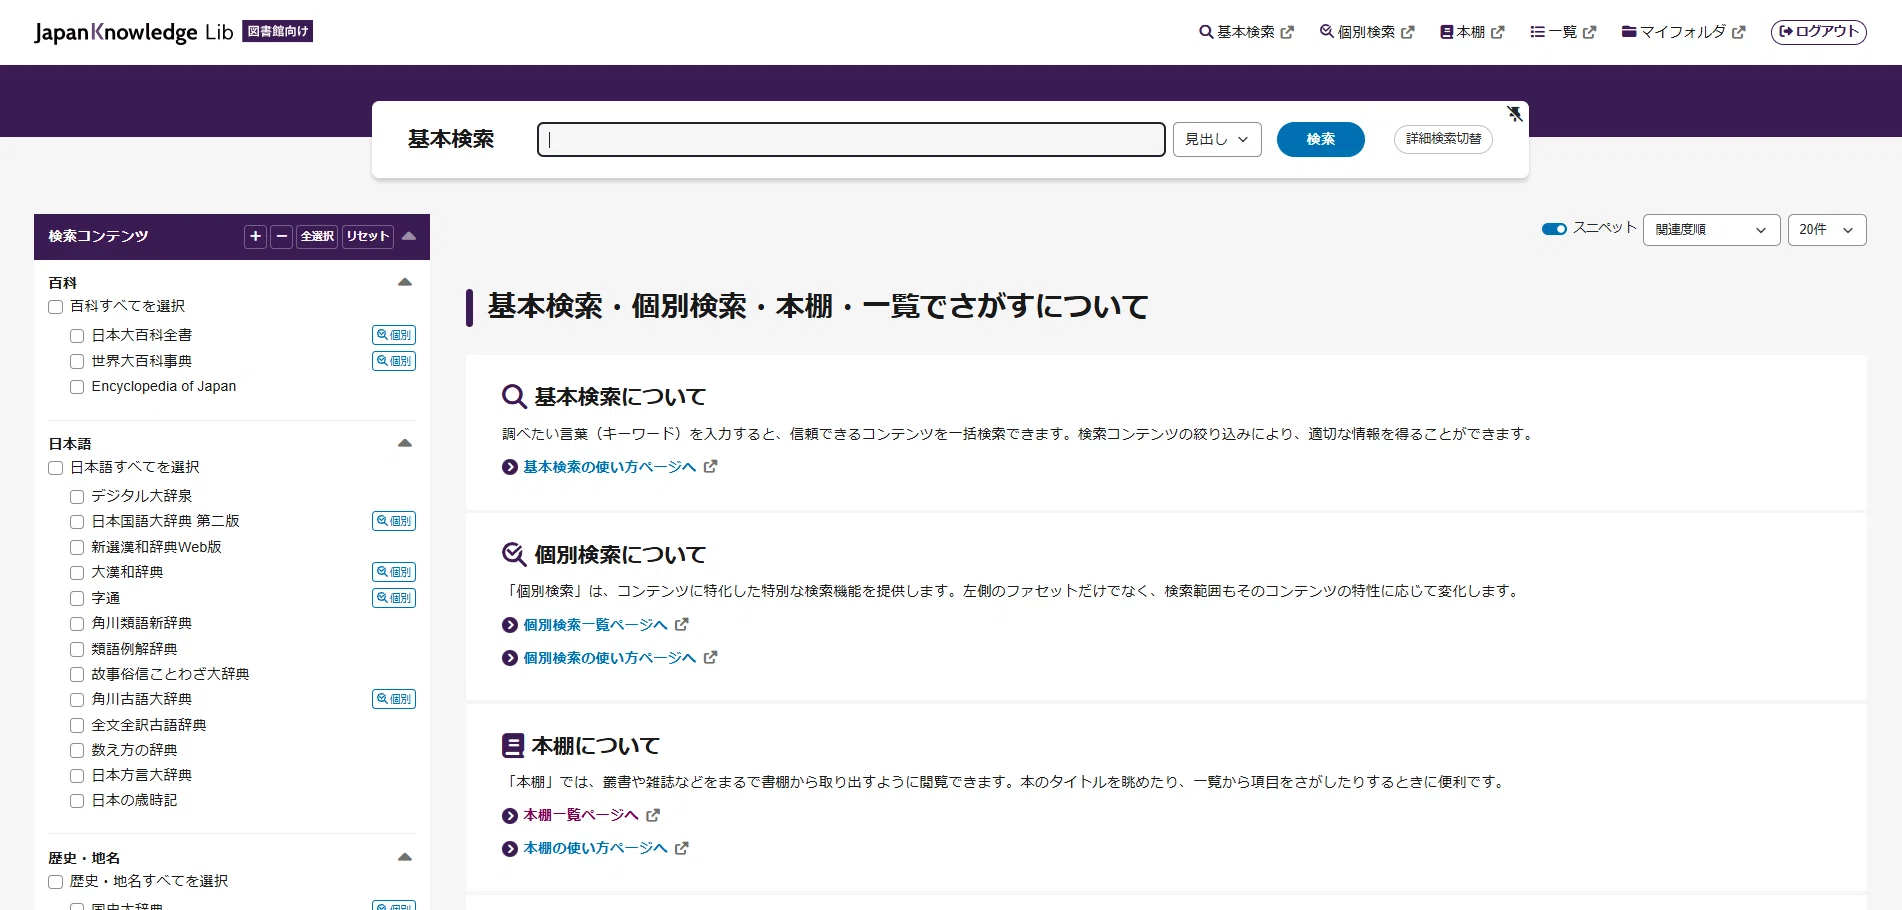Collapse the 検索コンテンツ panel
This screenshot has height=910, width=1902.
(x=409, y=236)
